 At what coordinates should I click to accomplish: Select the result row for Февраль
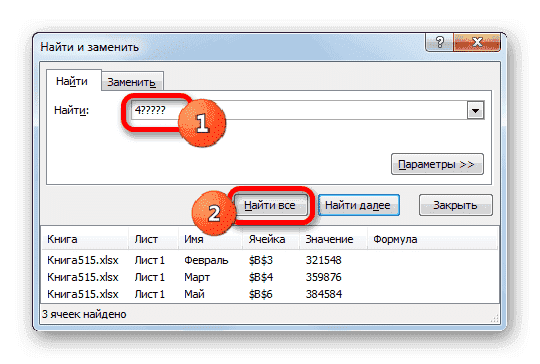270,260
